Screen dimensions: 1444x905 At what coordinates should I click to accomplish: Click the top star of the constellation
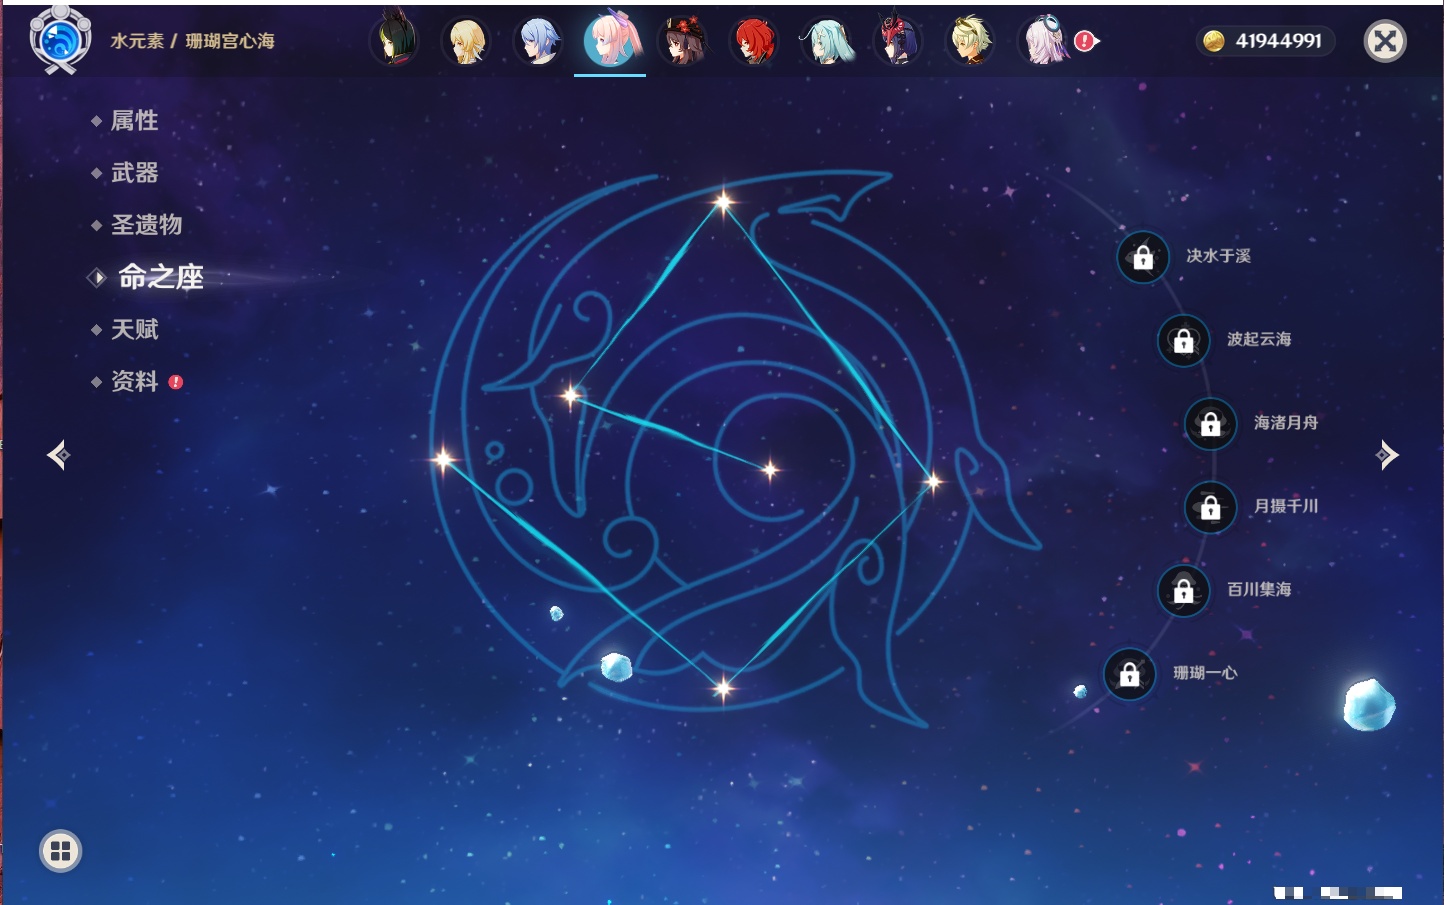(723, 202)
